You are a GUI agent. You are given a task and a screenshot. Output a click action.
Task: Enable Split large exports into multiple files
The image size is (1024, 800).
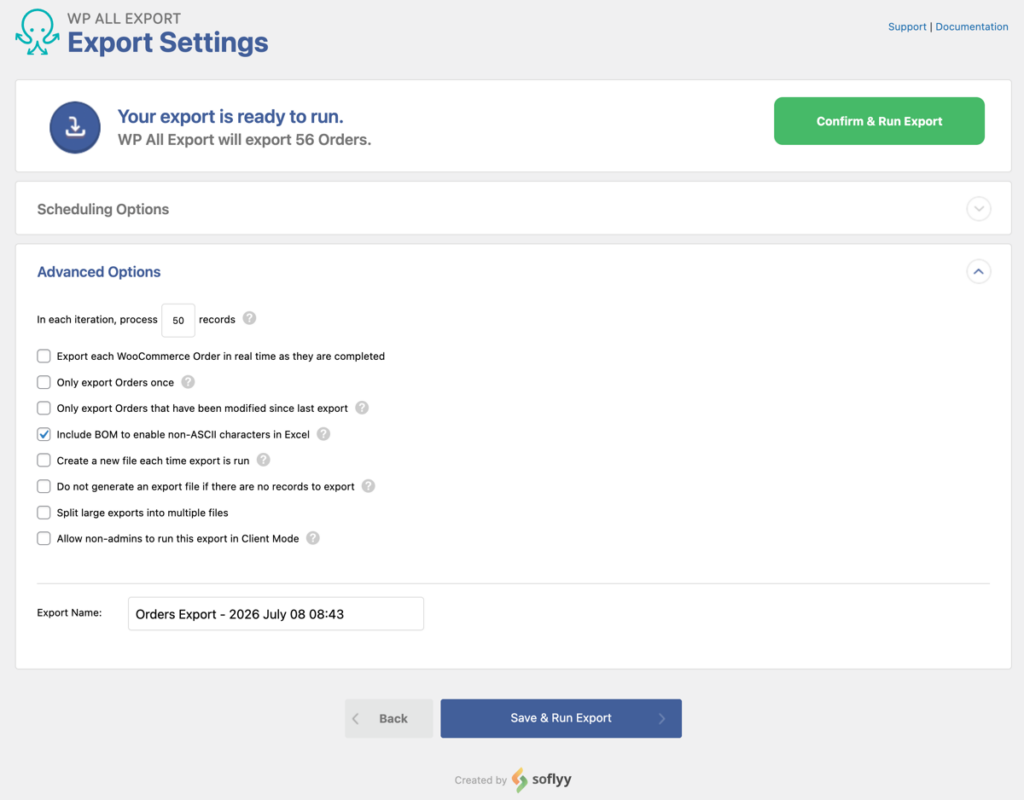coord(44,513)
